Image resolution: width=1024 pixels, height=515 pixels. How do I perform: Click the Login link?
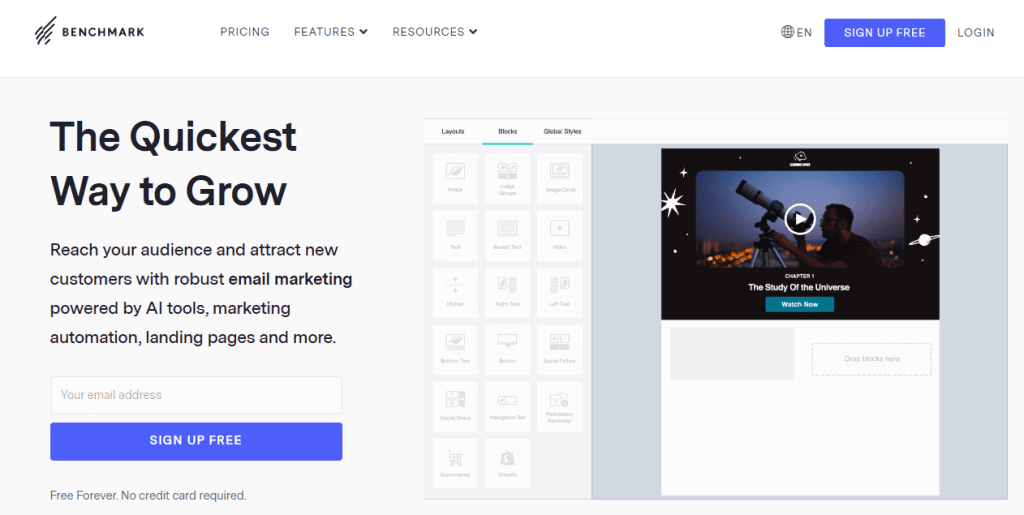point(975,32)
